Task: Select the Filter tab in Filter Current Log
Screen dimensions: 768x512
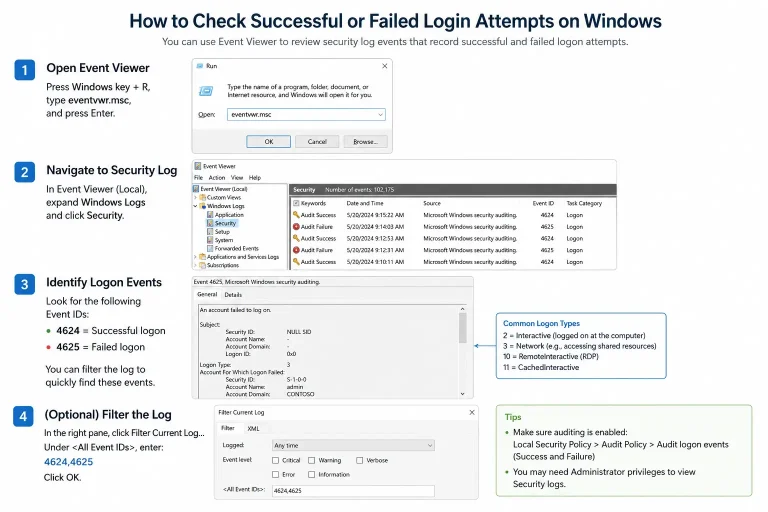Action: click(x=228, y=428)
